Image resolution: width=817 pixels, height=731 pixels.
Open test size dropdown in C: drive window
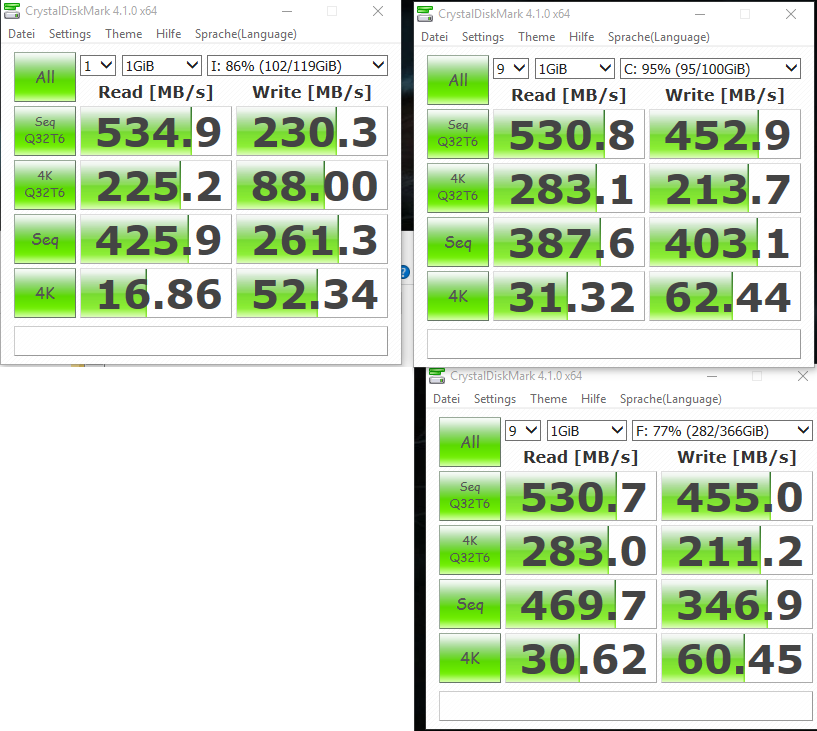(575, 69)
